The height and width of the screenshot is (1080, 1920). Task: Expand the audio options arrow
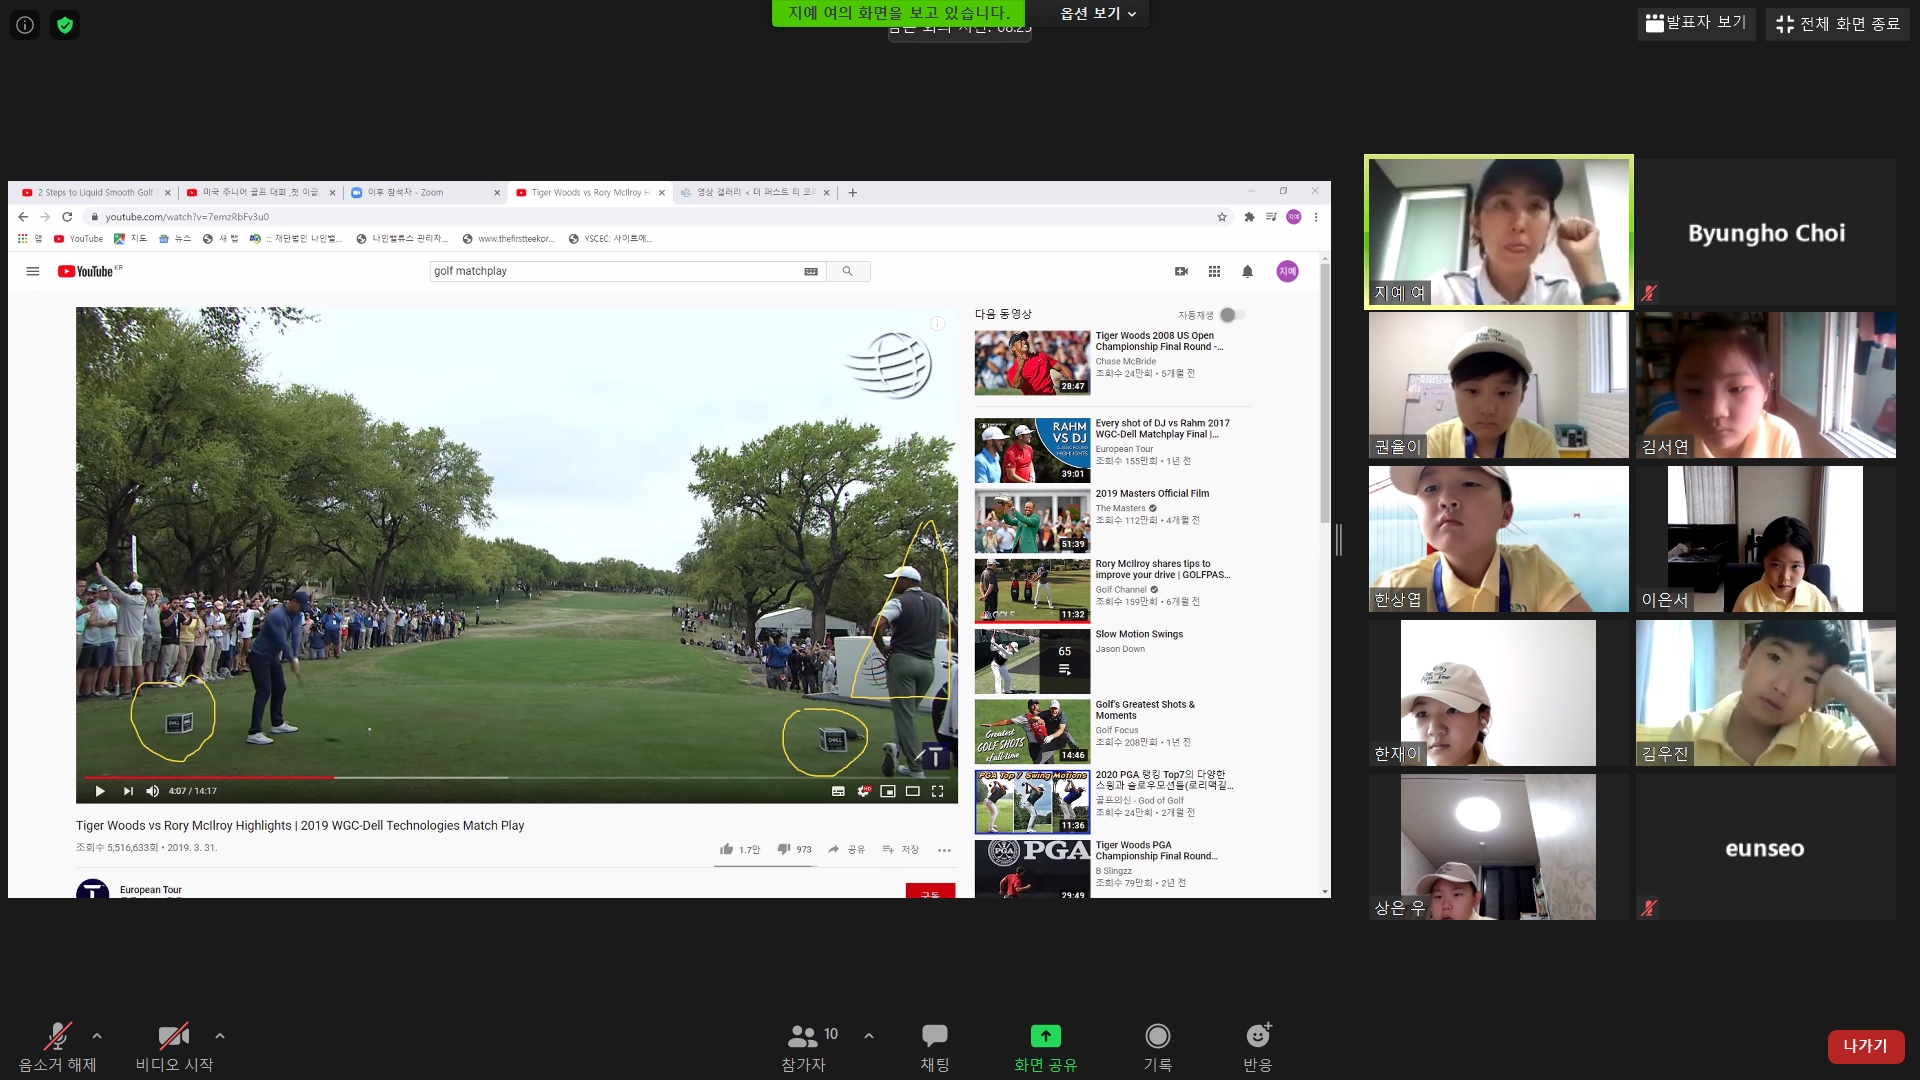tap(97, 1036)
